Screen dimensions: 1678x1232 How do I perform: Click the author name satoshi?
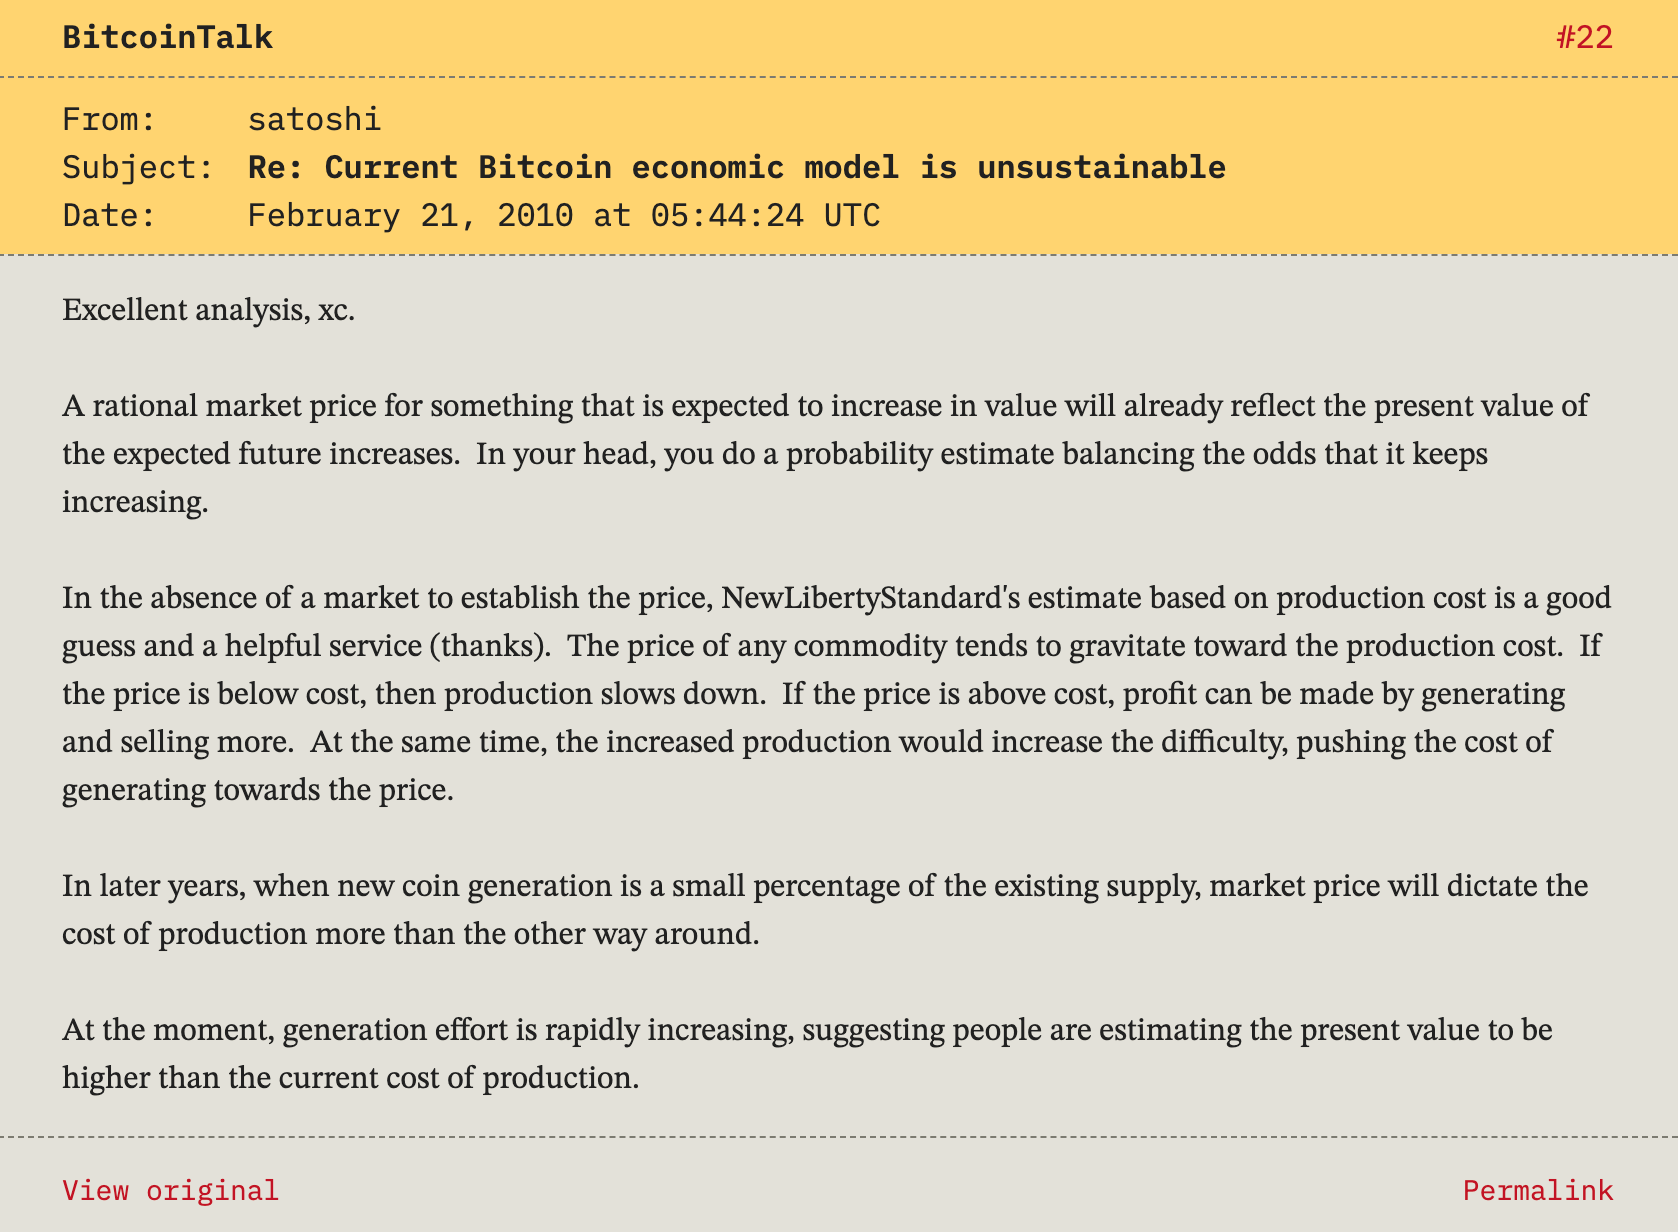coord(314,120)
